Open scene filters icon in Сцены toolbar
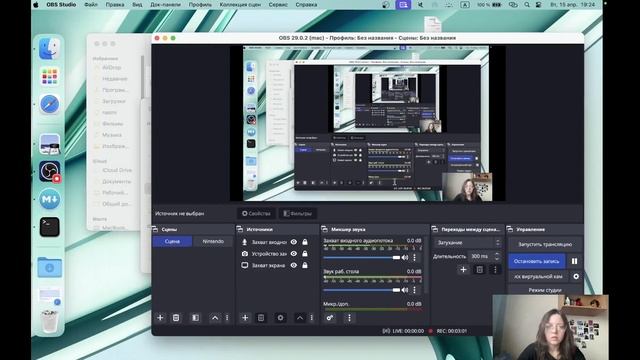Viewport: 640px width, 360px height. (196, 318)
